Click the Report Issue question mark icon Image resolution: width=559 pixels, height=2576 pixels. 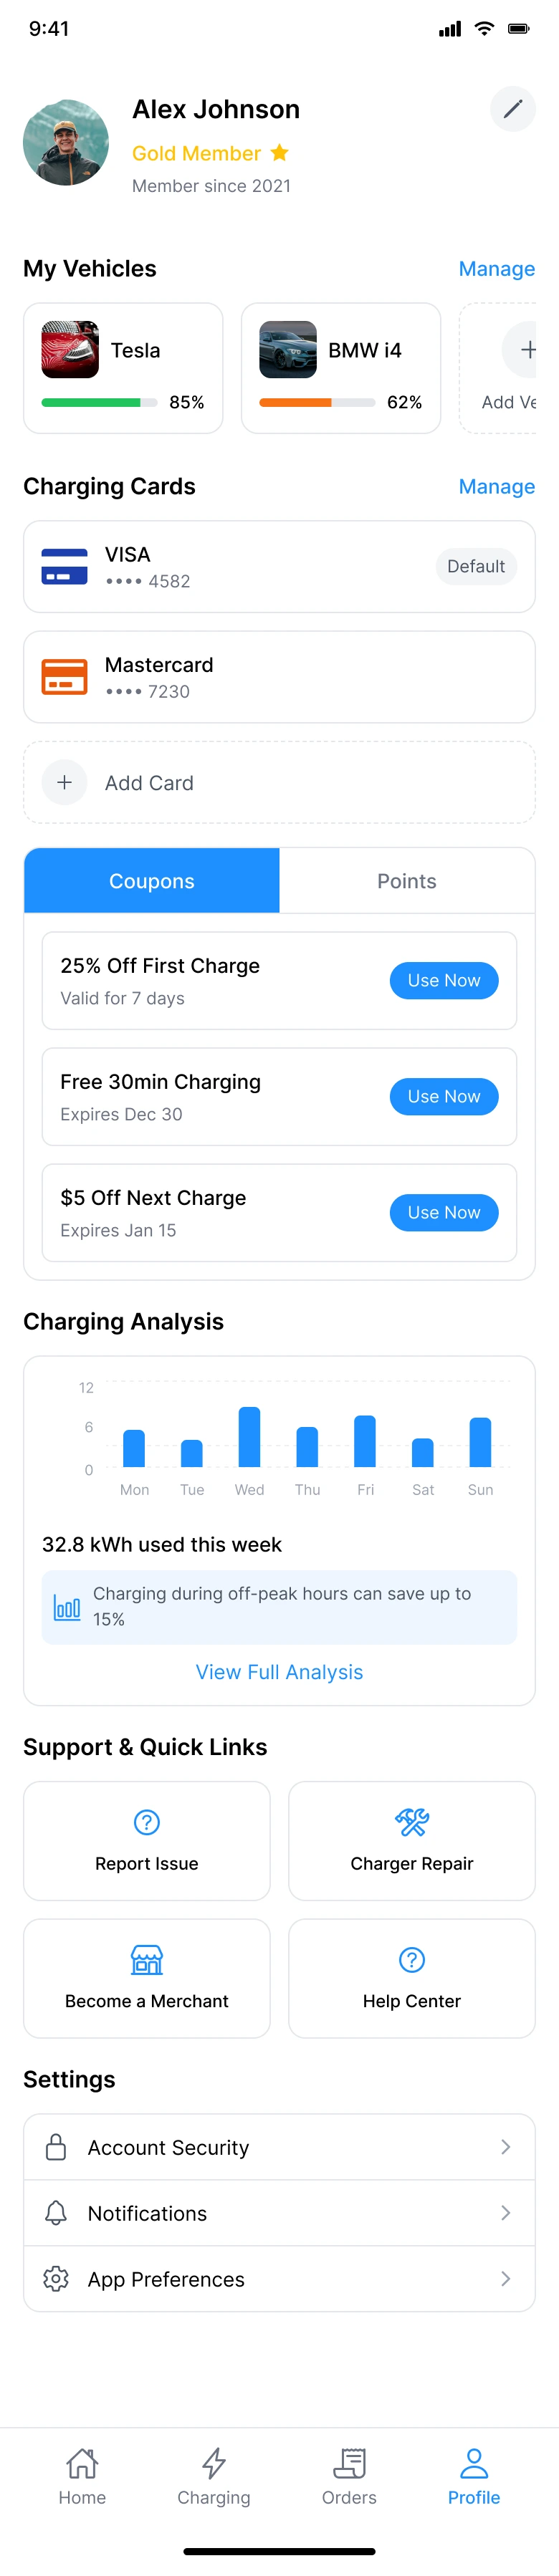147,1822
